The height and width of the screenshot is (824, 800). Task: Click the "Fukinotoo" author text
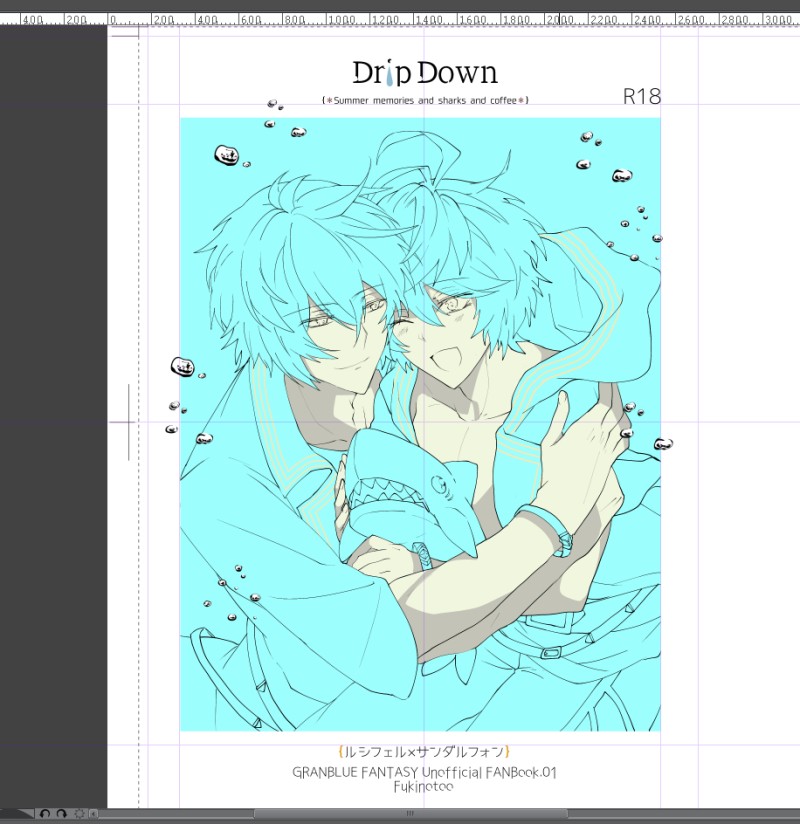click(424, 787)
